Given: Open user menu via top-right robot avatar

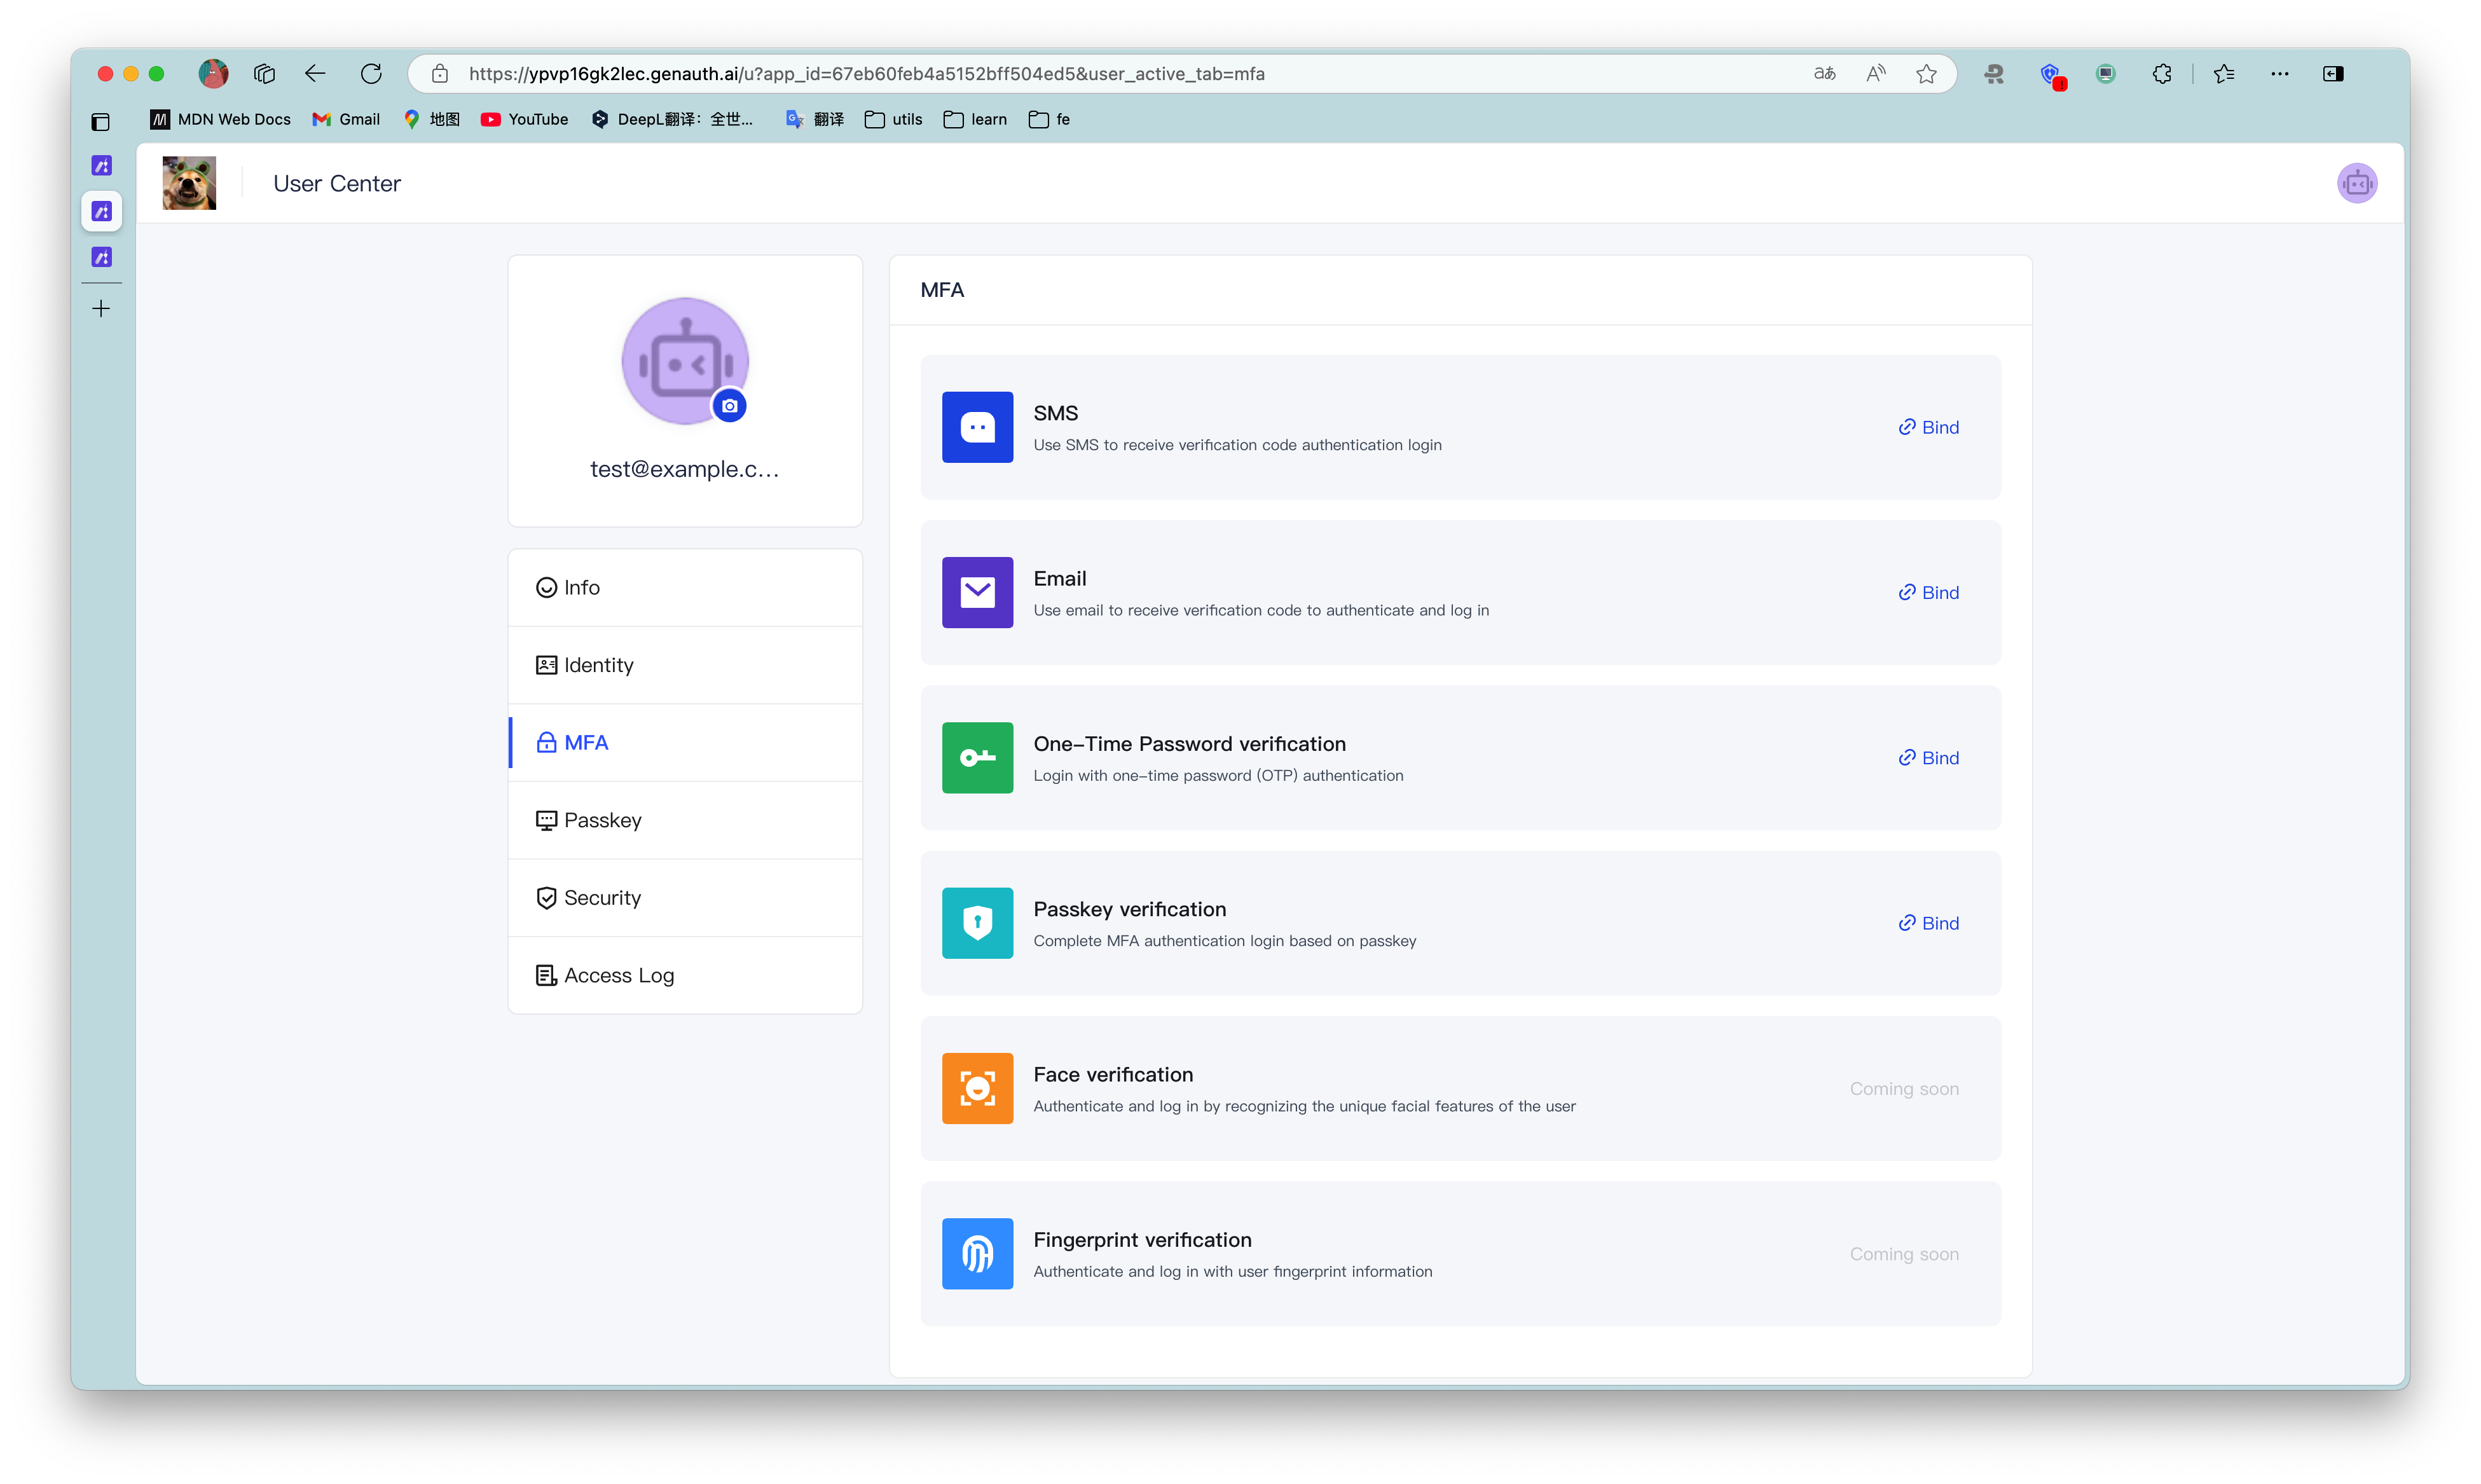Looking at the screenshot, I should coord(2357,183).
